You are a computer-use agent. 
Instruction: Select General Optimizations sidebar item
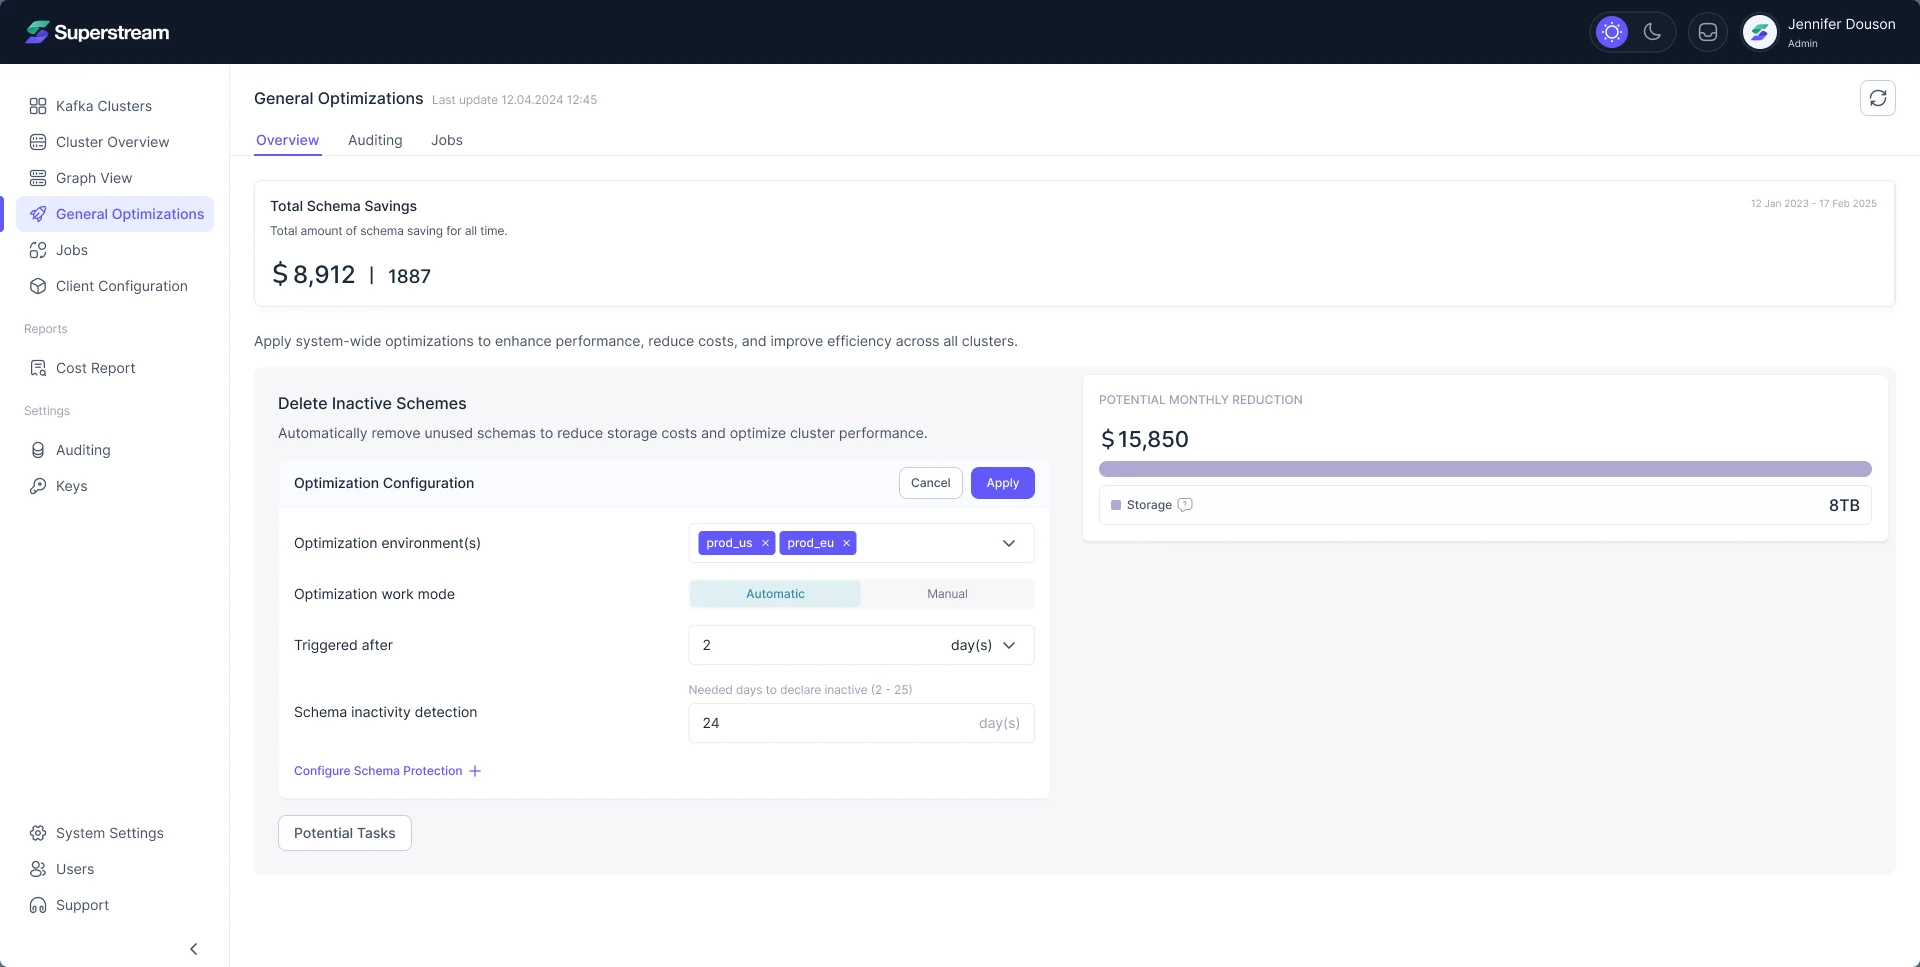pos(115,214)
